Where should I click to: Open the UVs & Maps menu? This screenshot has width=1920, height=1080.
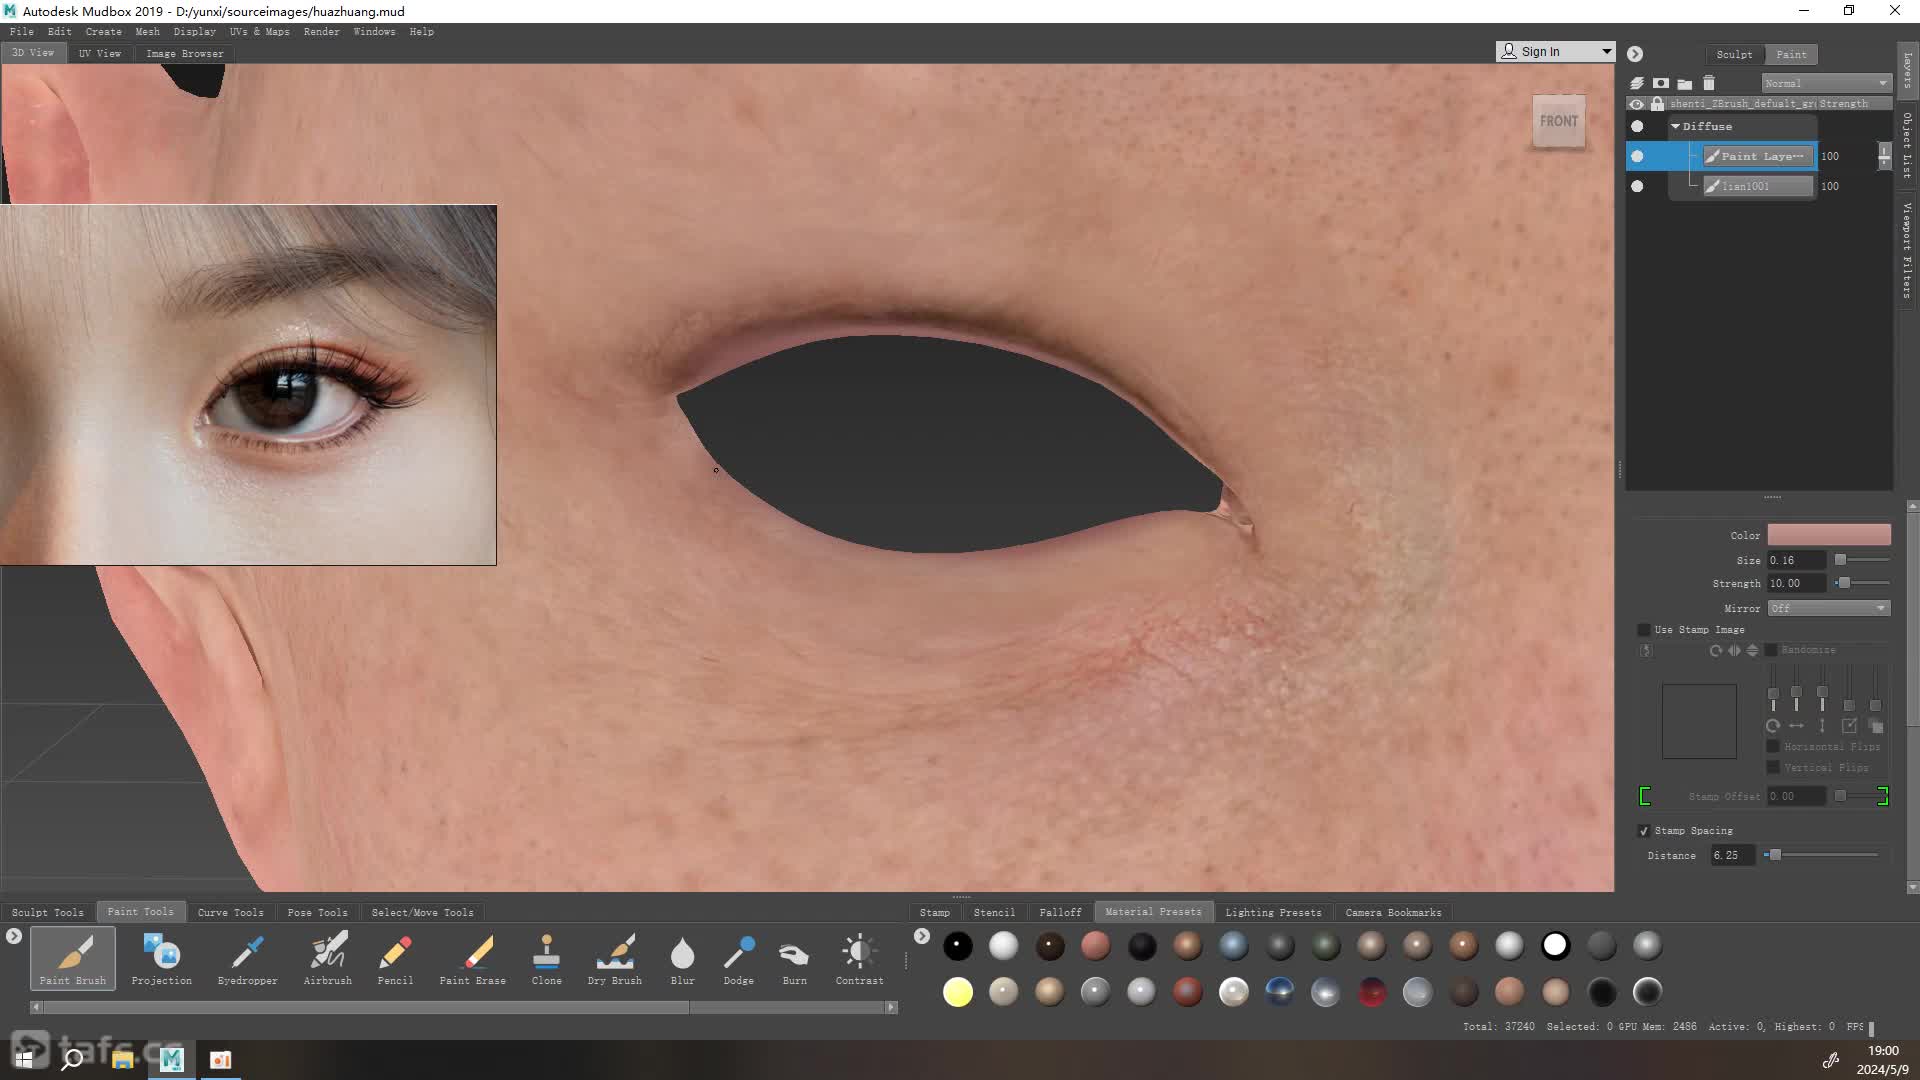tap(259, 32)
